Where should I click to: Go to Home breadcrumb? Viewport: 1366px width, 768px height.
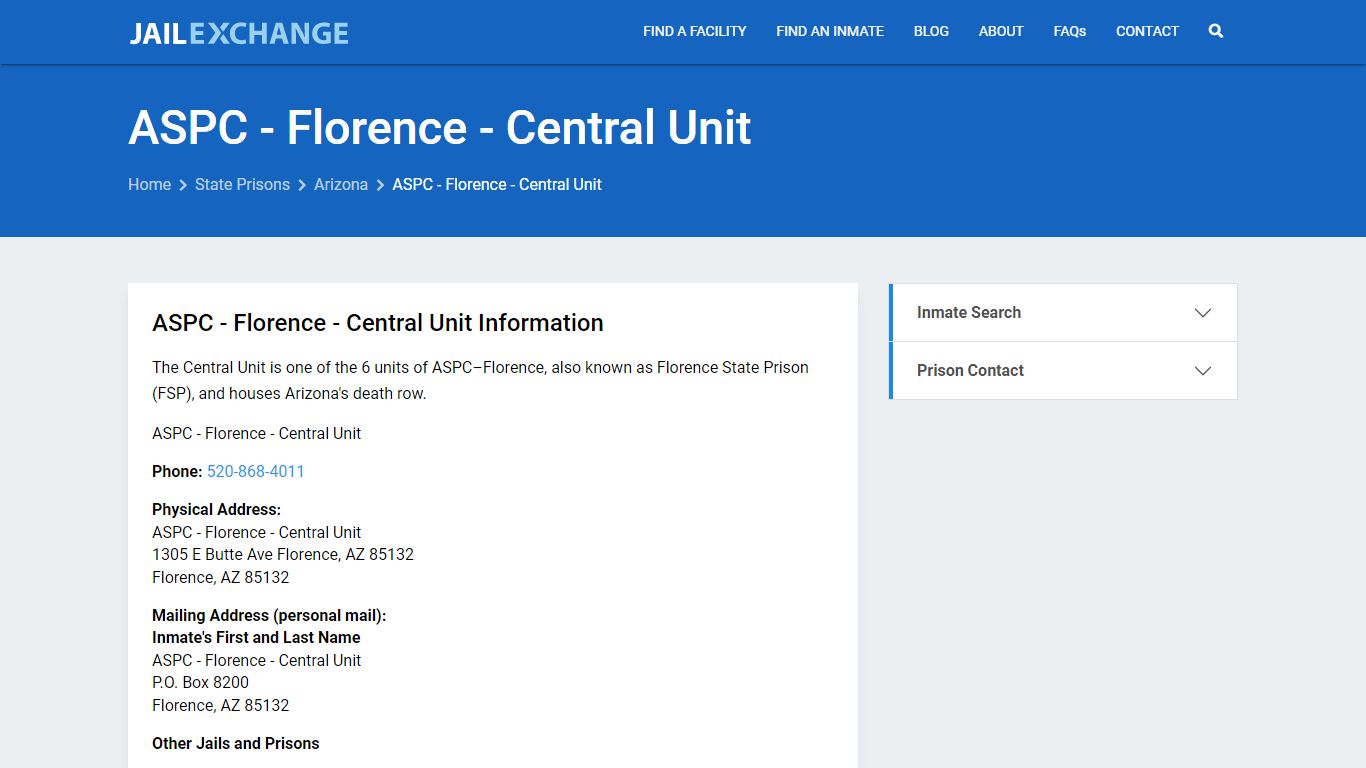(x=149, y=184)
